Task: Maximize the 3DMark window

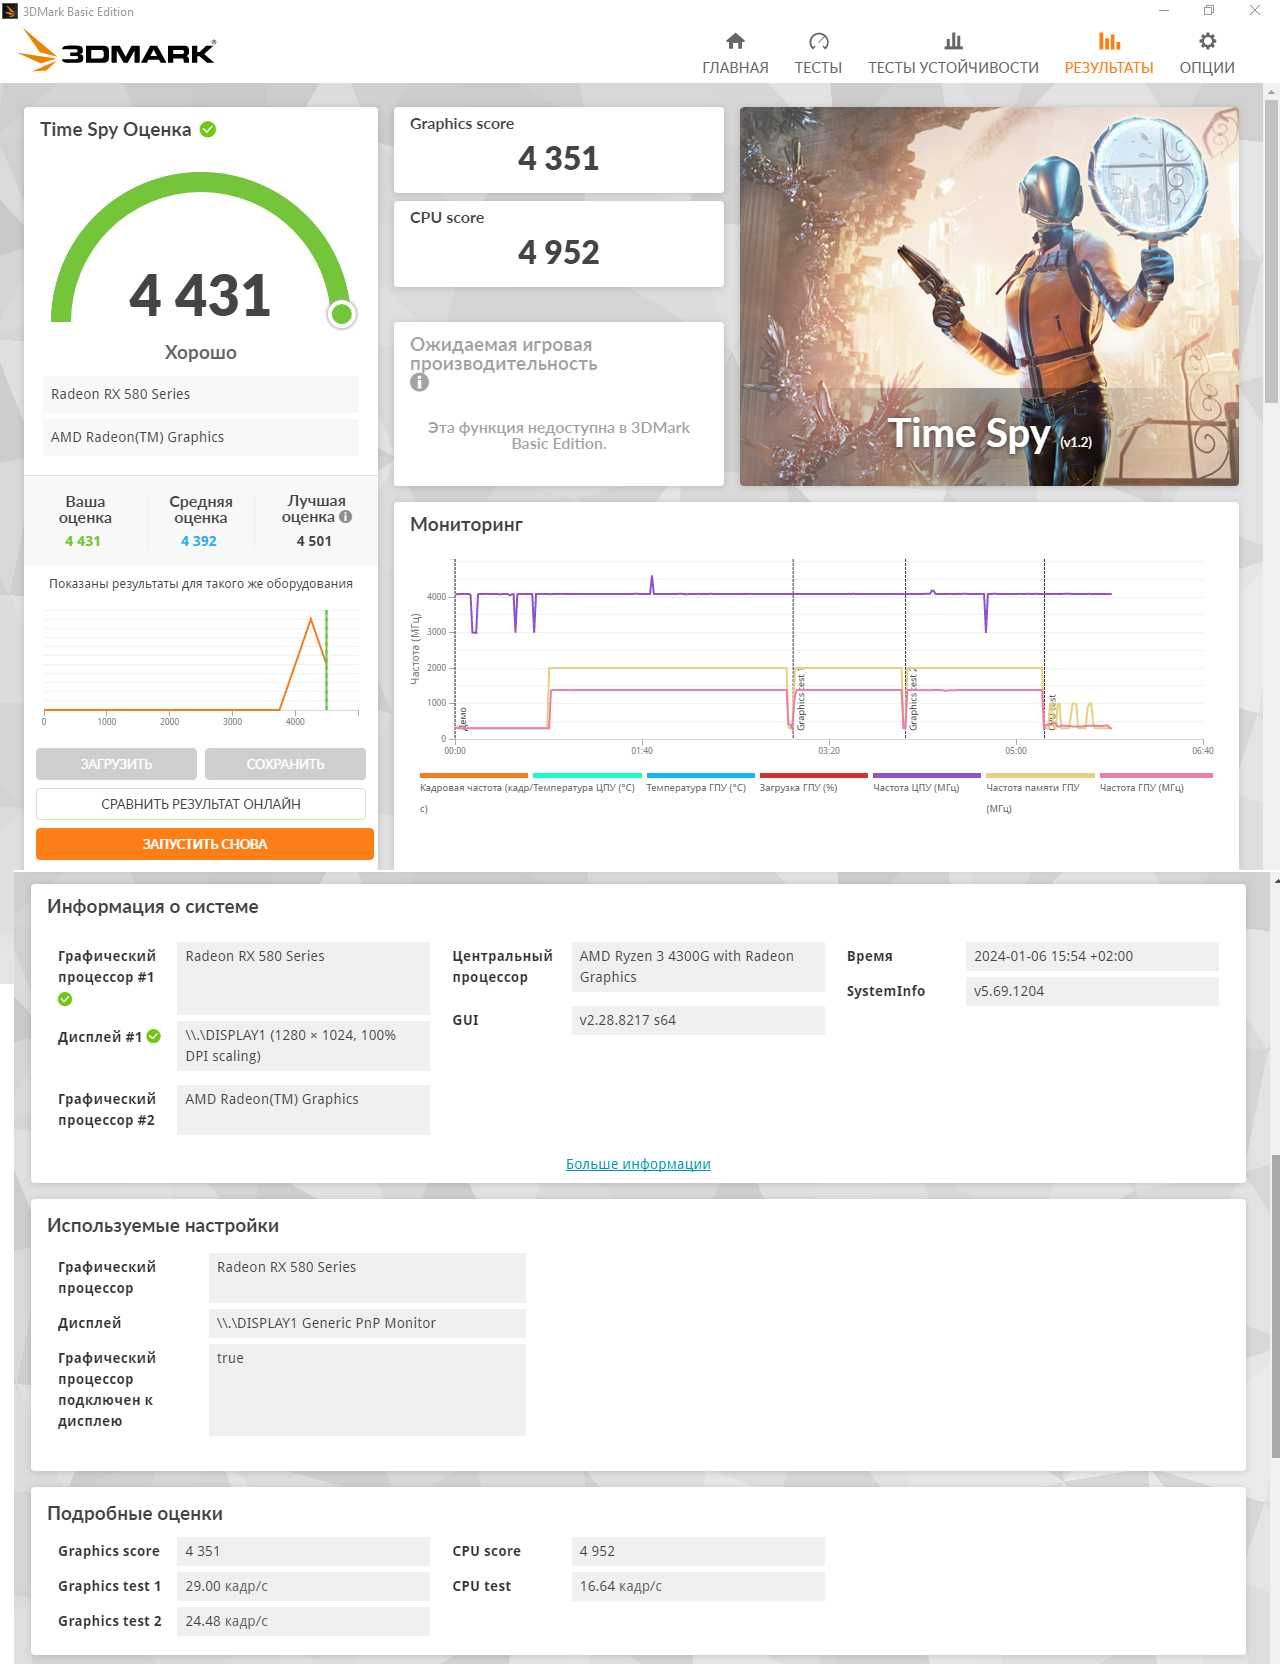Action: 1209,11
